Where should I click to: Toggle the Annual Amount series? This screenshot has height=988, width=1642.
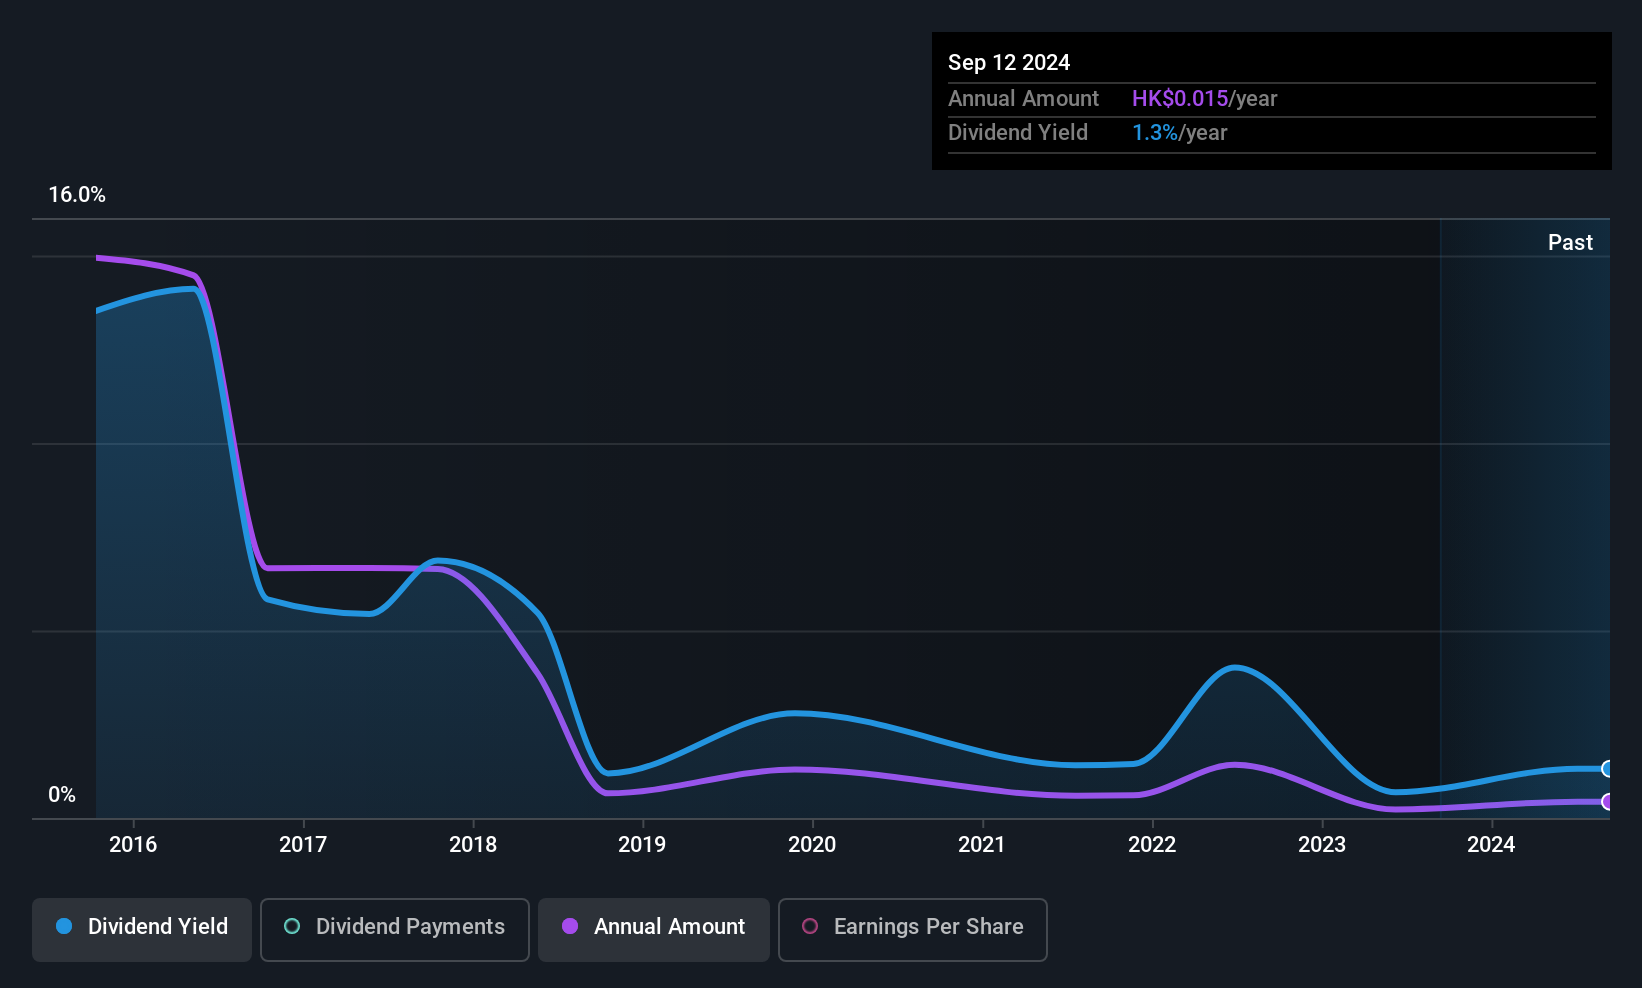pyautogui.click(x=654, y=929)
